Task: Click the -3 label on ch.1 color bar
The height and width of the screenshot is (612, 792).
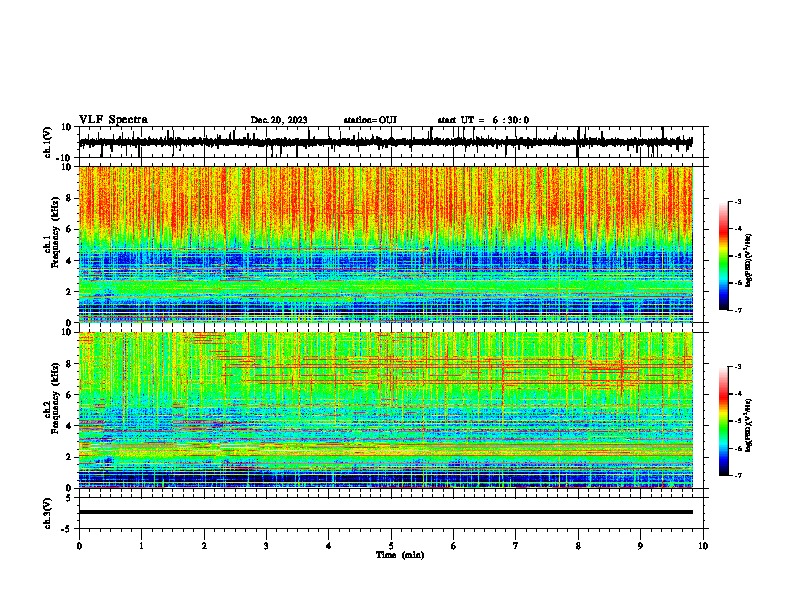Action: pos(738,201)
